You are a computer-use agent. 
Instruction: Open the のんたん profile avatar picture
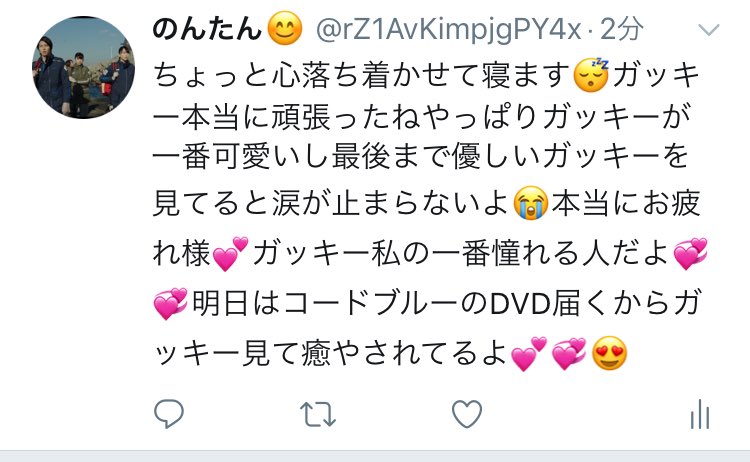point(84,67)
